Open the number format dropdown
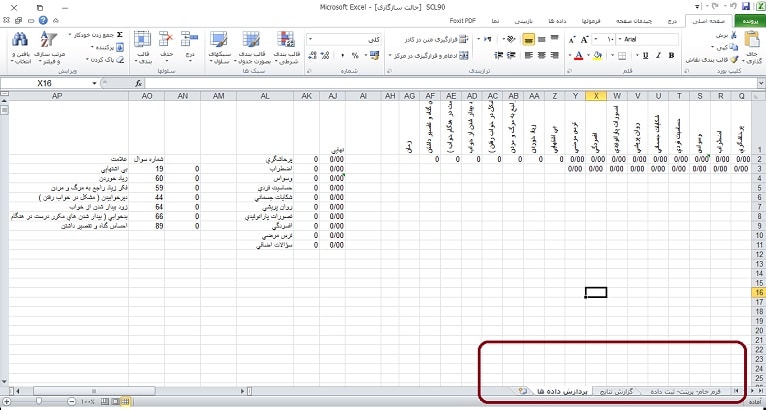 pos(312,39)
